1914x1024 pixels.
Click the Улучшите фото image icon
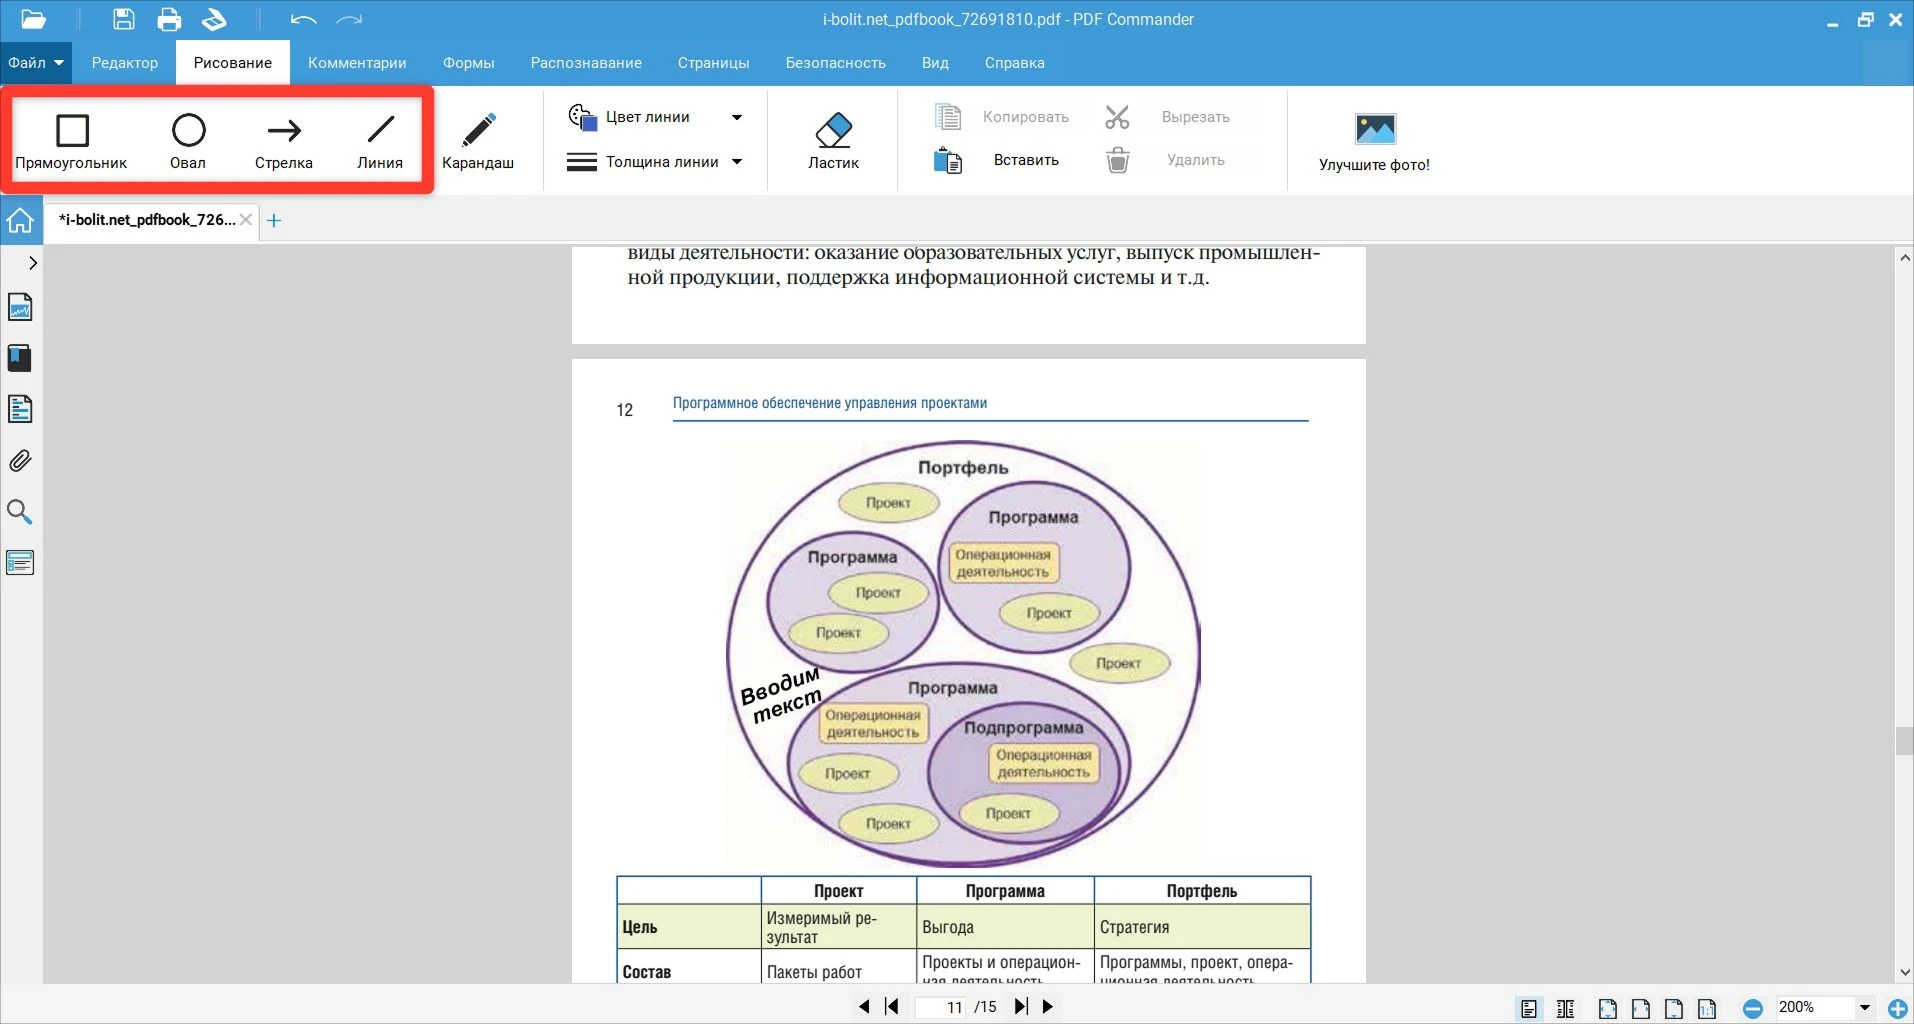[1374, 129]
